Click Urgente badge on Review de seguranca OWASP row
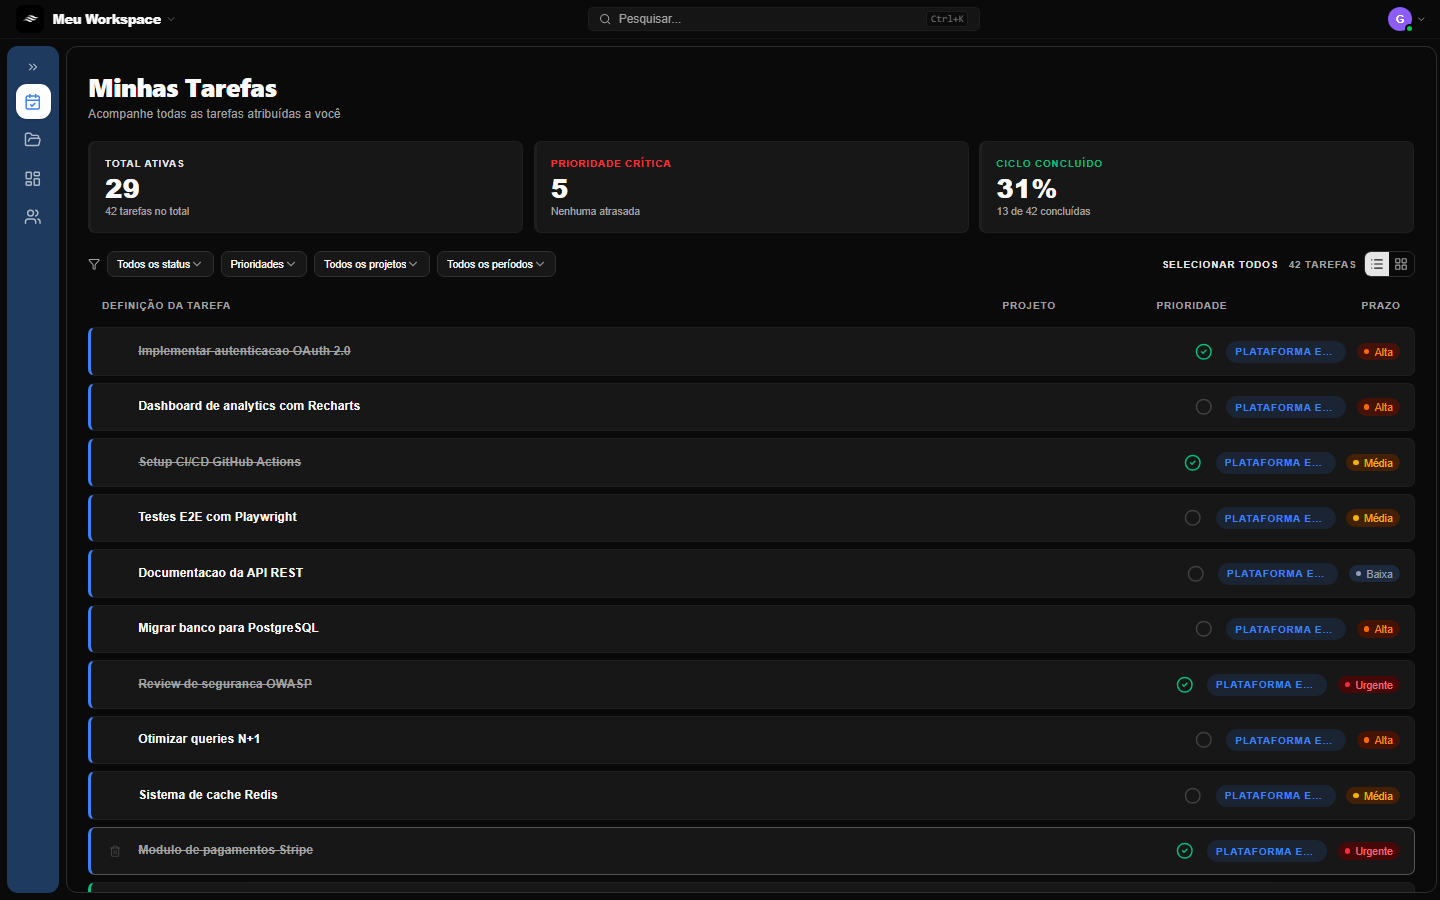The image size is (1440, 900). pyautogui.click(x=1369, y=685)
